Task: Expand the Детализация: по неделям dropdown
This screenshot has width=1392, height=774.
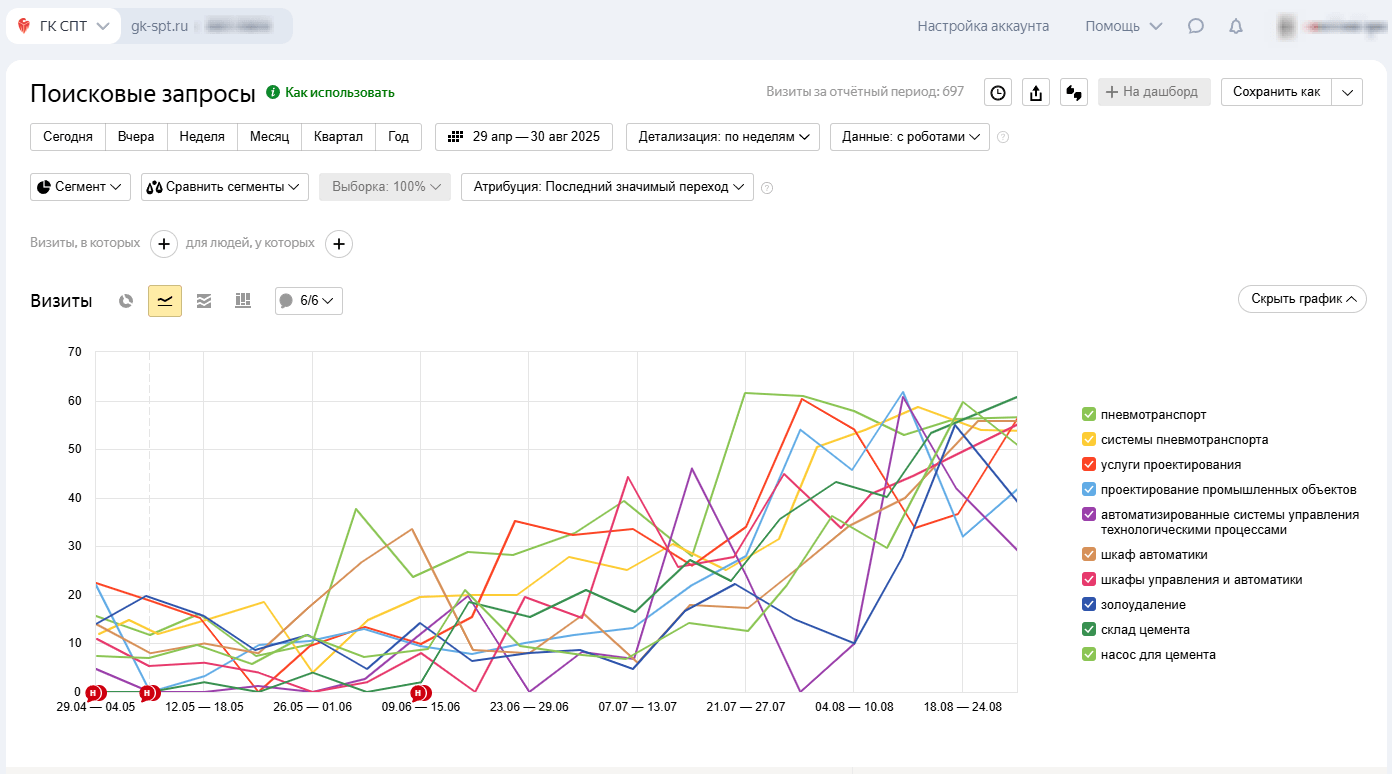Action: 723,137
